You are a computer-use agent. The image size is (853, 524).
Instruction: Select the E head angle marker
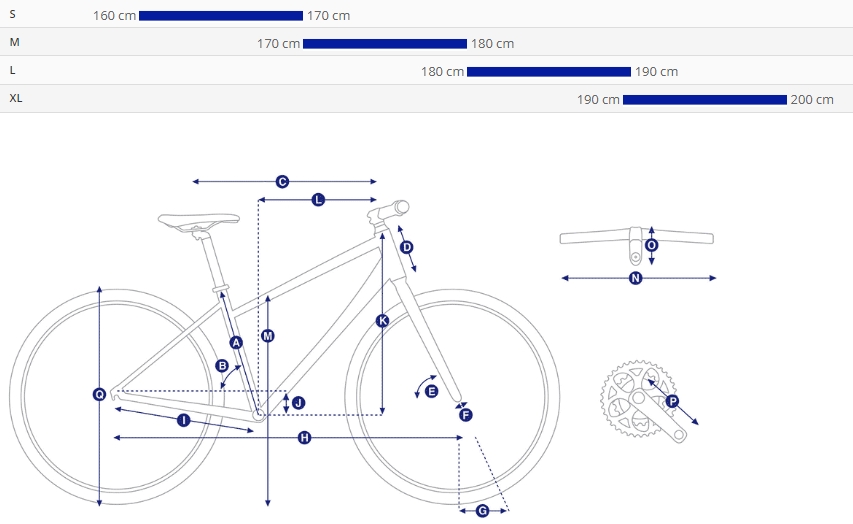coord(431,391)
